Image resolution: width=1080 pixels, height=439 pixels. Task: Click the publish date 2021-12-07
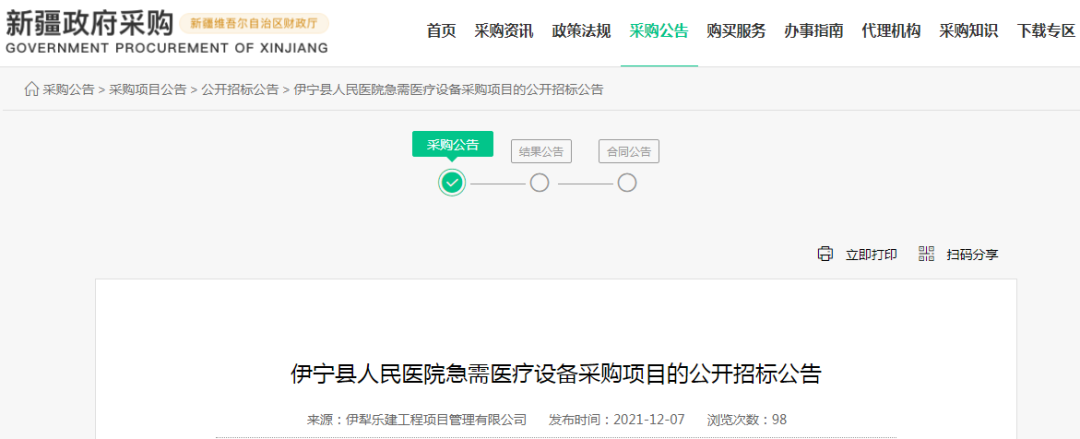tap(649, 419)
